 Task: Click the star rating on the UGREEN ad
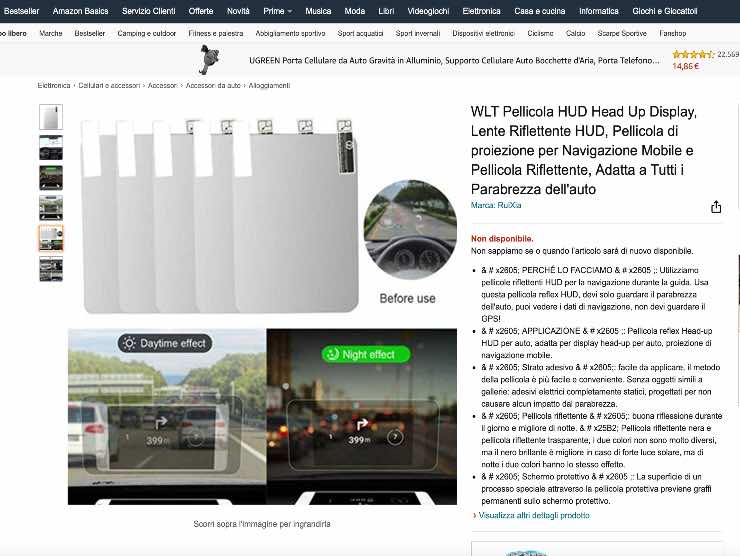click(x=692, y=55)
